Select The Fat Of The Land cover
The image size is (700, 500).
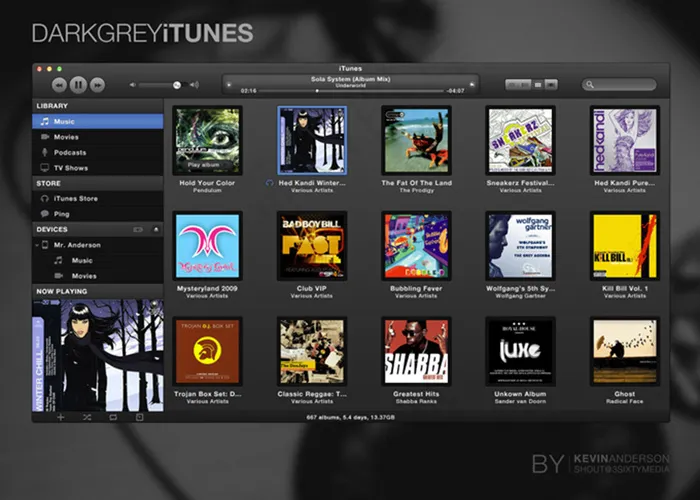(417, 140)
